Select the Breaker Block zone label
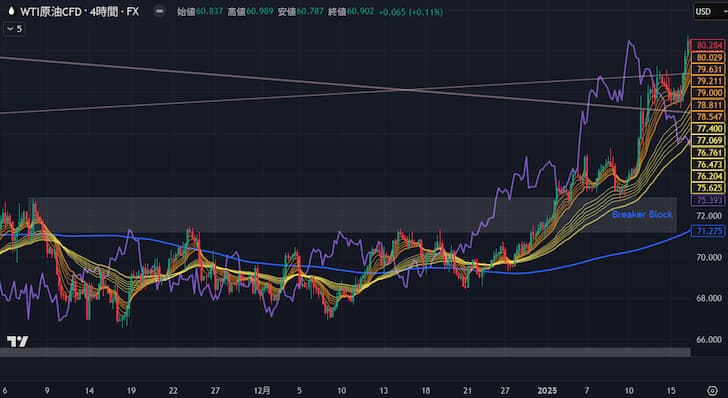The width and height of the screenshot is (728, 398). (642, 215)
